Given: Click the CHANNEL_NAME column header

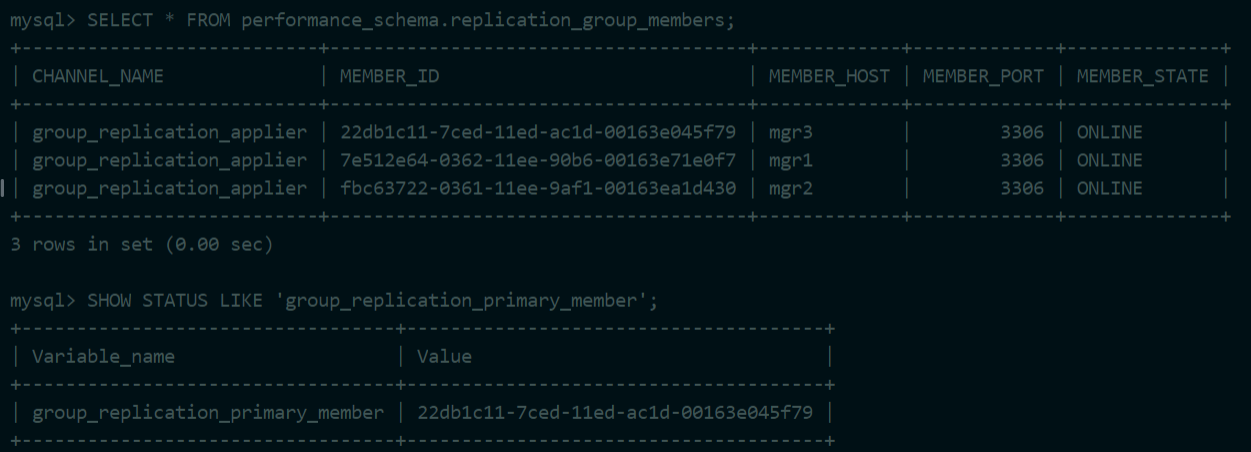Looking at the screenshot, I should pos(98,76).
